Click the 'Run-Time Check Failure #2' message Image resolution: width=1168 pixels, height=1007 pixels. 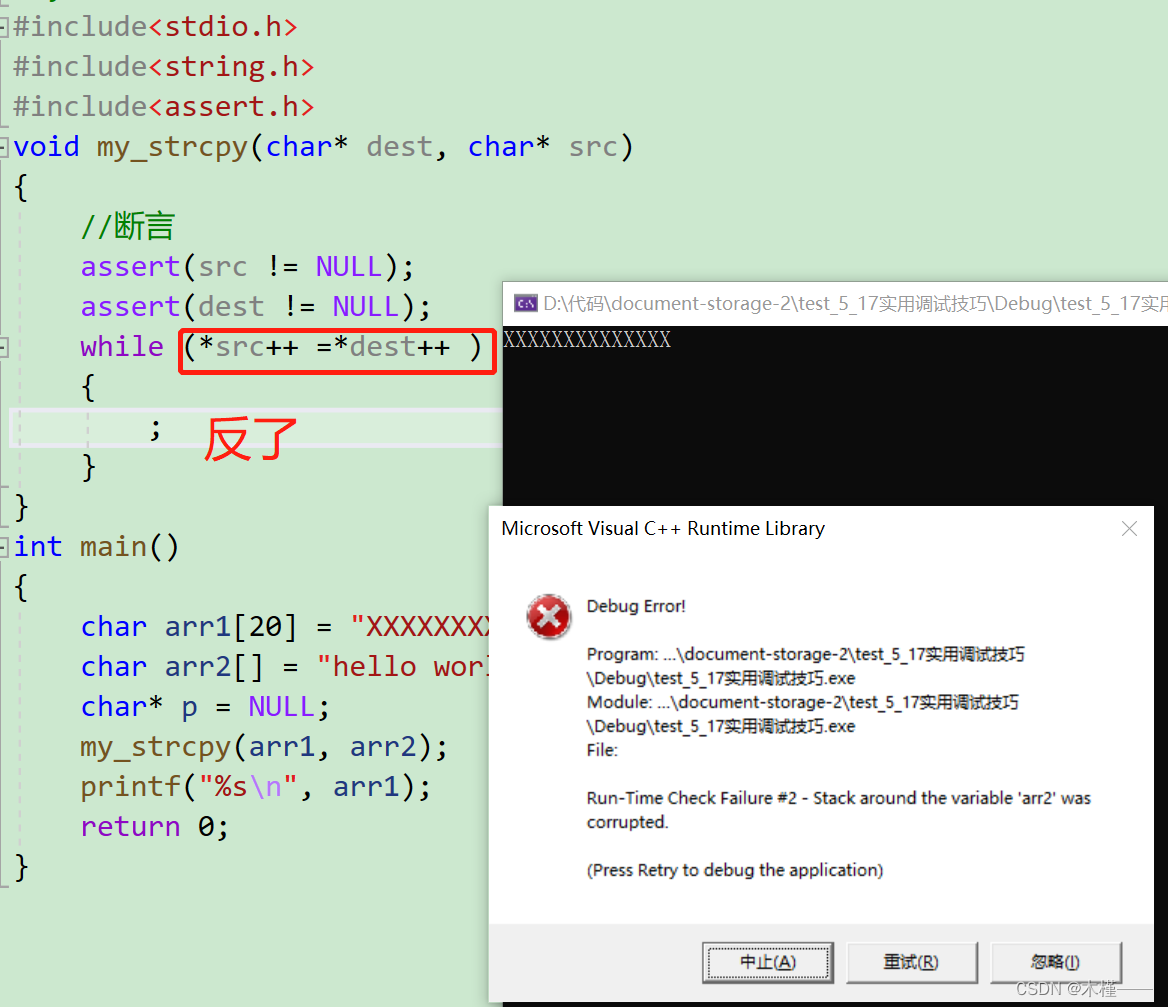(839, 810)
